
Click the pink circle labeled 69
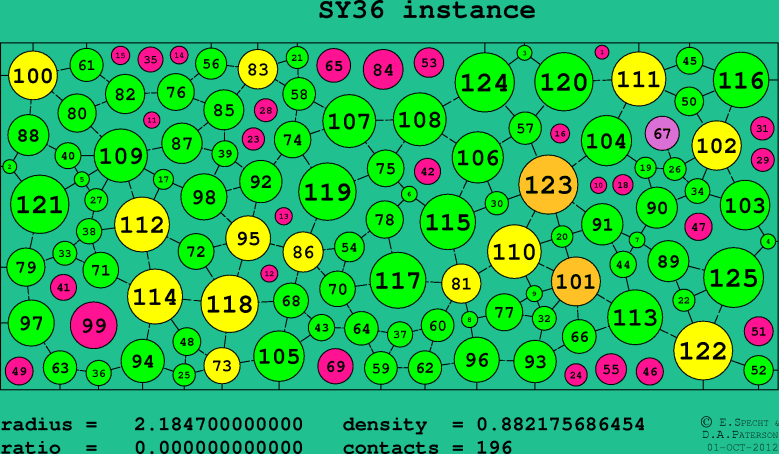(x=335, y=367)
